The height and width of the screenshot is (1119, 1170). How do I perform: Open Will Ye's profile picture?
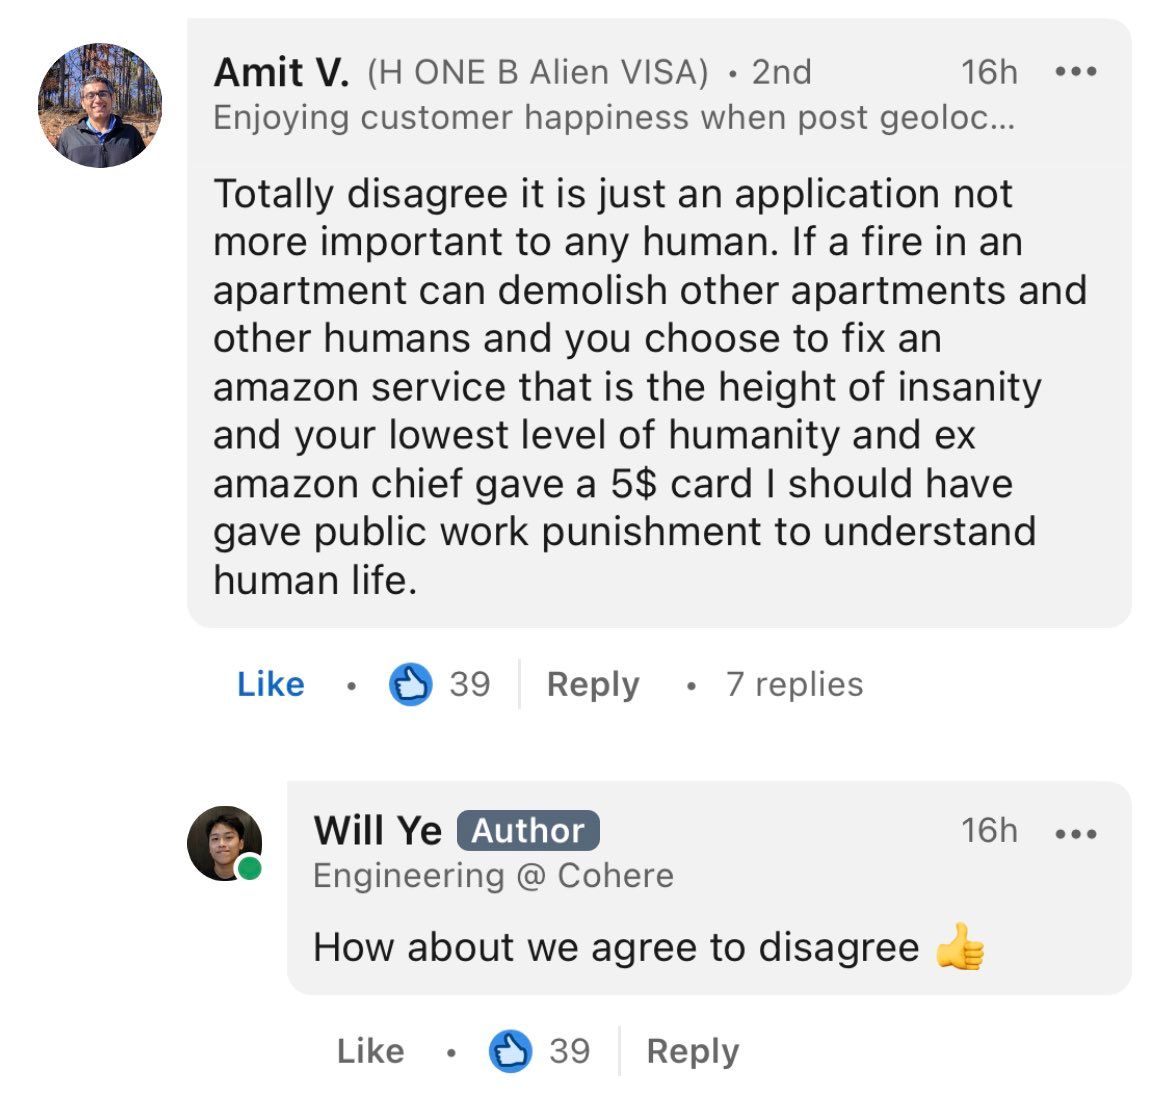tap(224, 843)
